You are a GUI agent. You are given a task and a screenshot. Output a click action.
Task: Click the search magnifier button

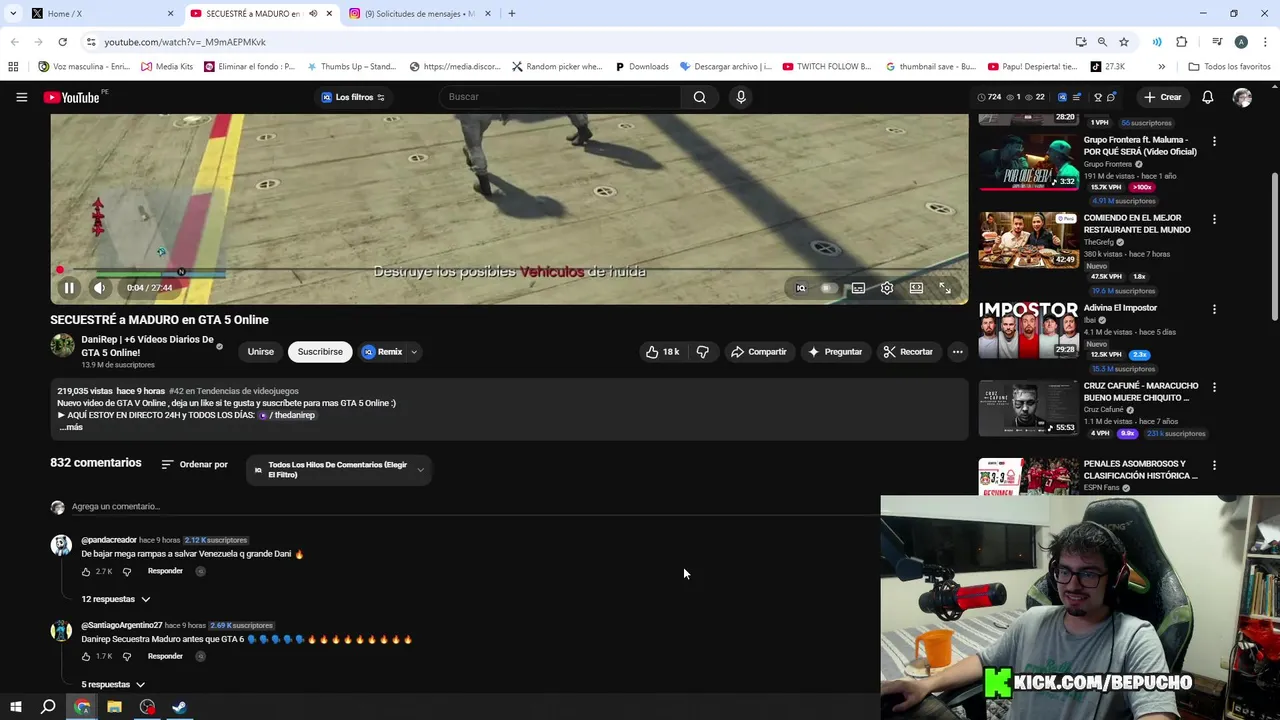click(700, 97)
